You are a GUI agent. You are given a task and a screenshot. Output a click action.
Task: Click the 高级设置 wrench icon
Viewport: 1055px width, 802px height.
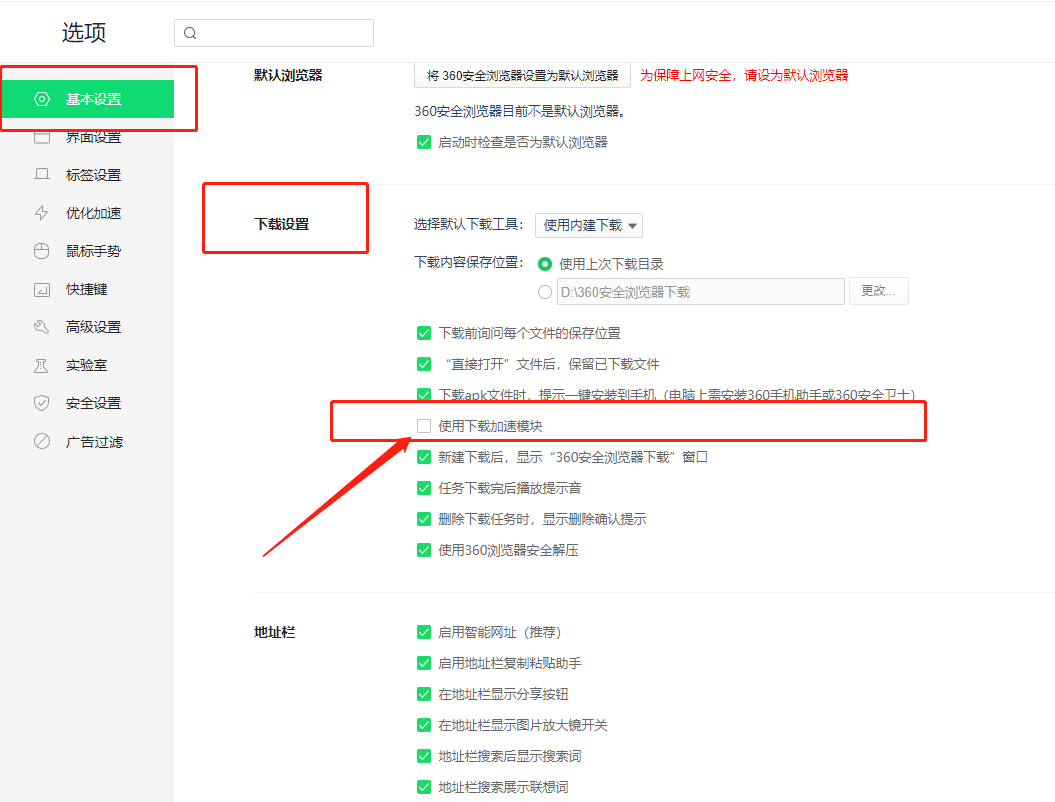(42, 327)
